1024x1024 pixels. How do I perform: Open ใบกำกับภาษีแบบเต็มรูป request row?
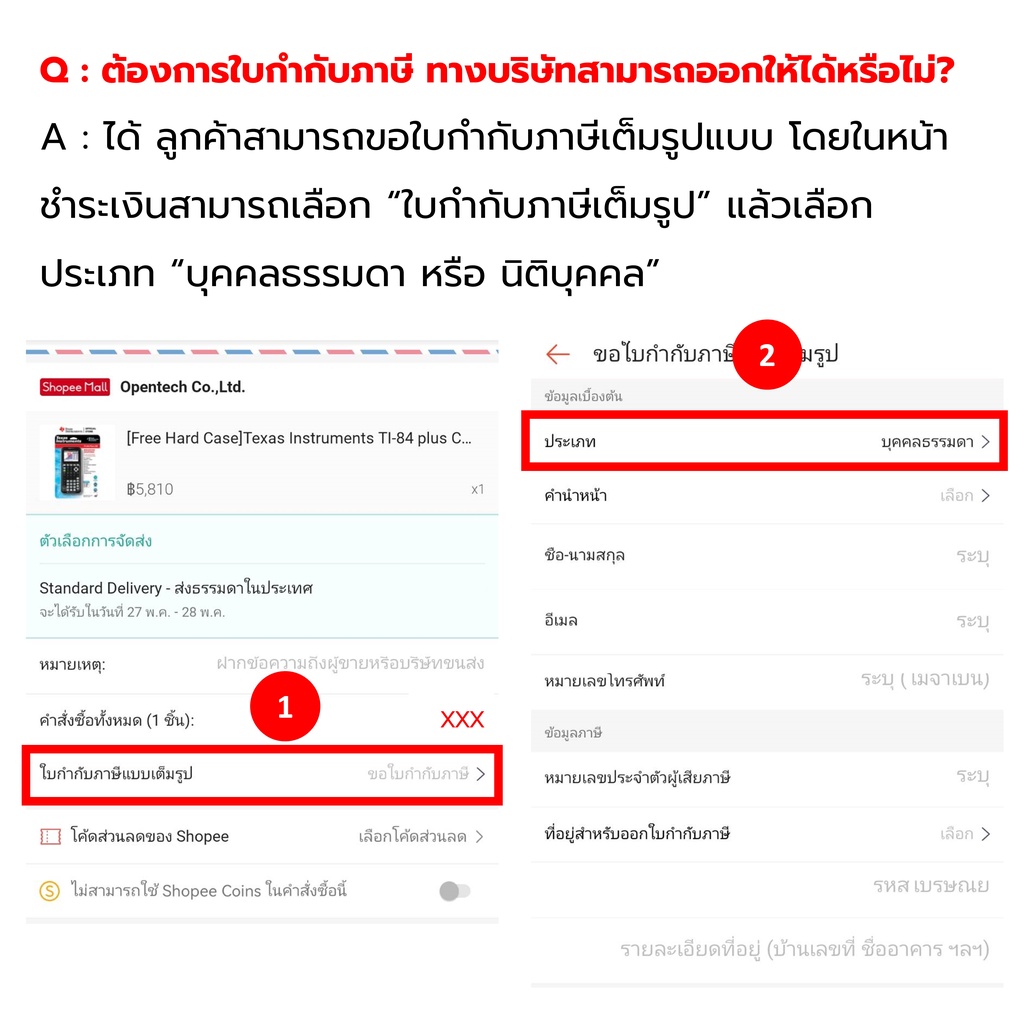[262, 774]
